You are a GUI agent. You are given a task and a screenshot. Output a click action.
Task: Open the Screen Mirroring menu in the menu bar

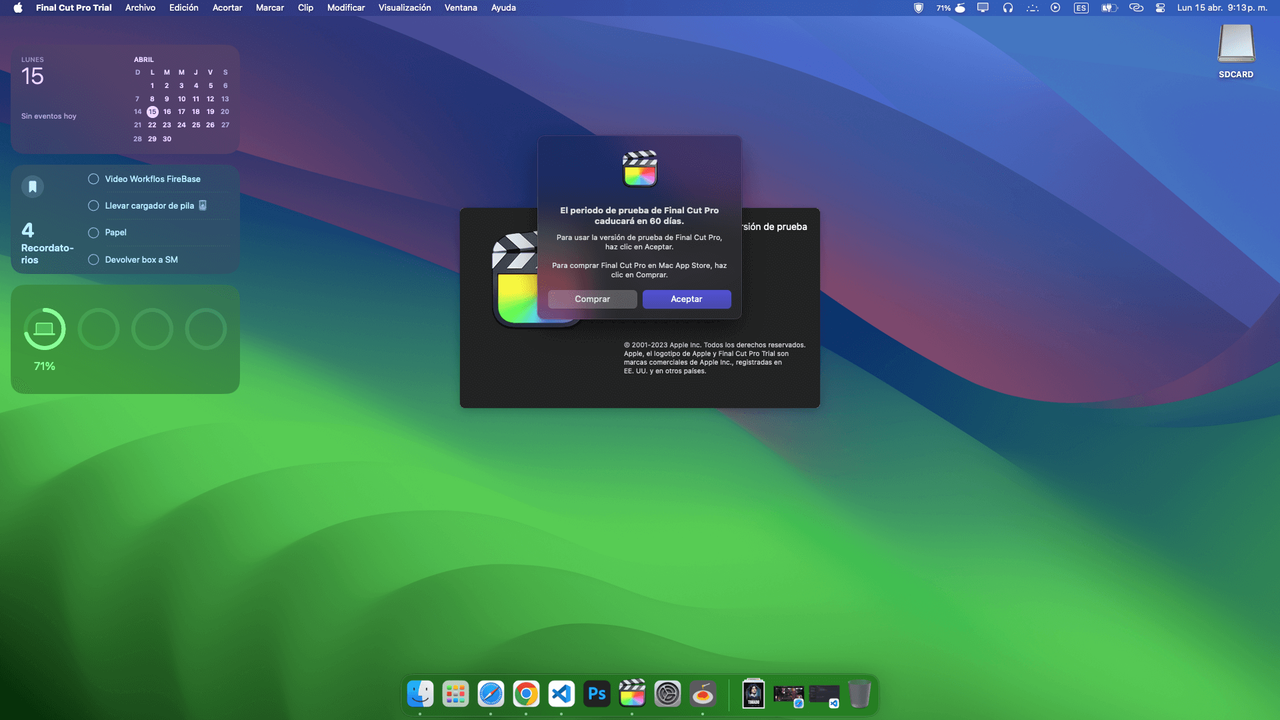(982, 8)
